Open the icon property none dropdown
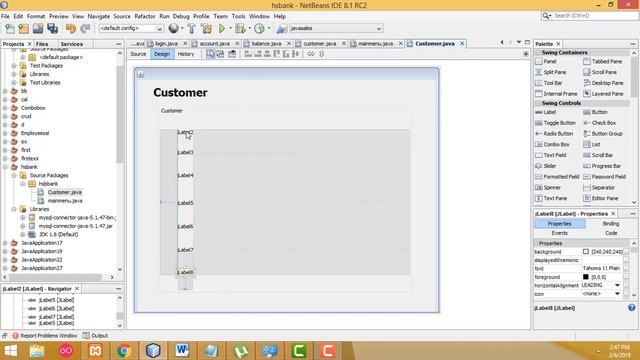The image size is (640, 360). click(617, 294)
